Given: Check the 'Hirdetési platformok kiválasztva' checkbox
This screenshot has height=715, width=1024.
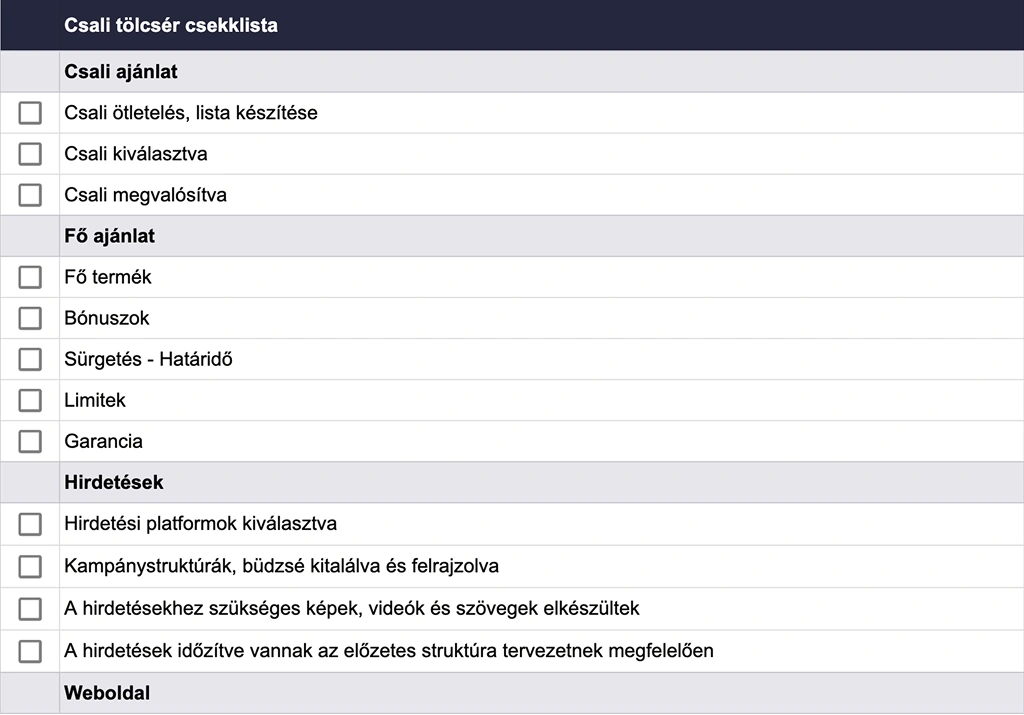Looking at the screenshot, I should 30,524.
